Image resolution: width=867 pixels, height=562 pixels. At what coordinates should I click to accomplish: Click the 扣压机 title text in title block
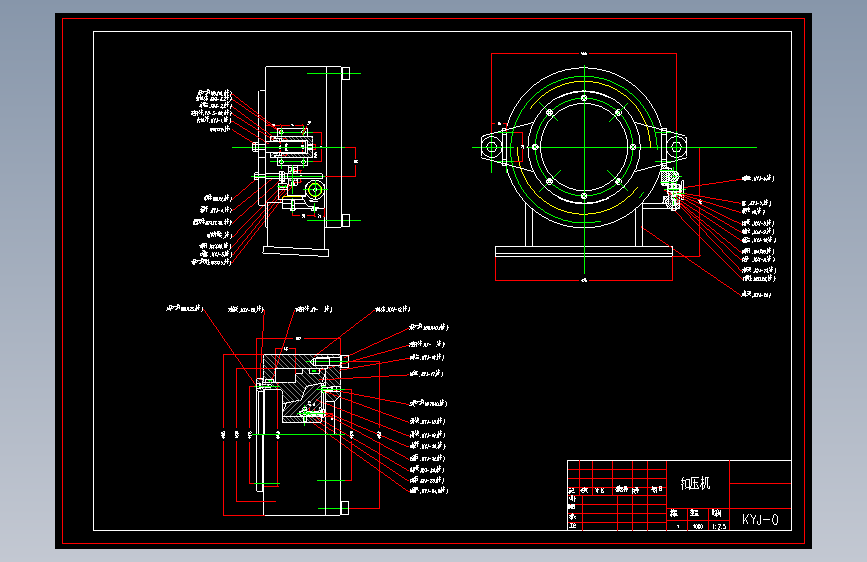click(x=695, y=483)
